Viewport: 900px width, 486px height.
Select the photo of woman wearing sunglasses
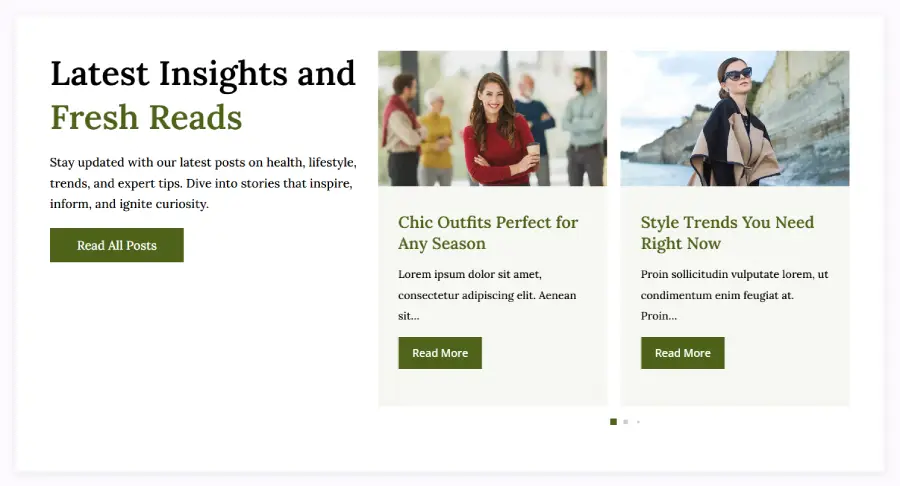(735, 118)
